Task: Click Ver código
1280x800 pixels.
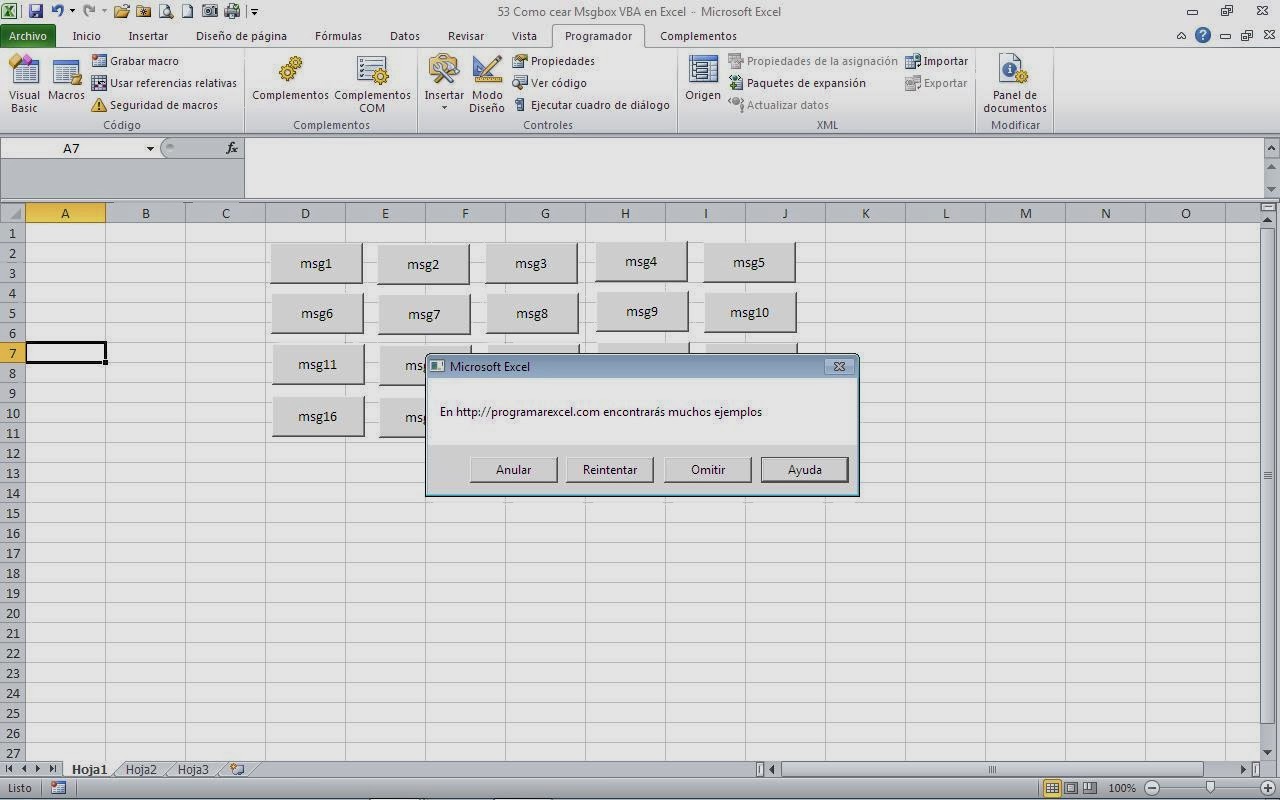Action: pyautogui.click(x=550, y=83)
